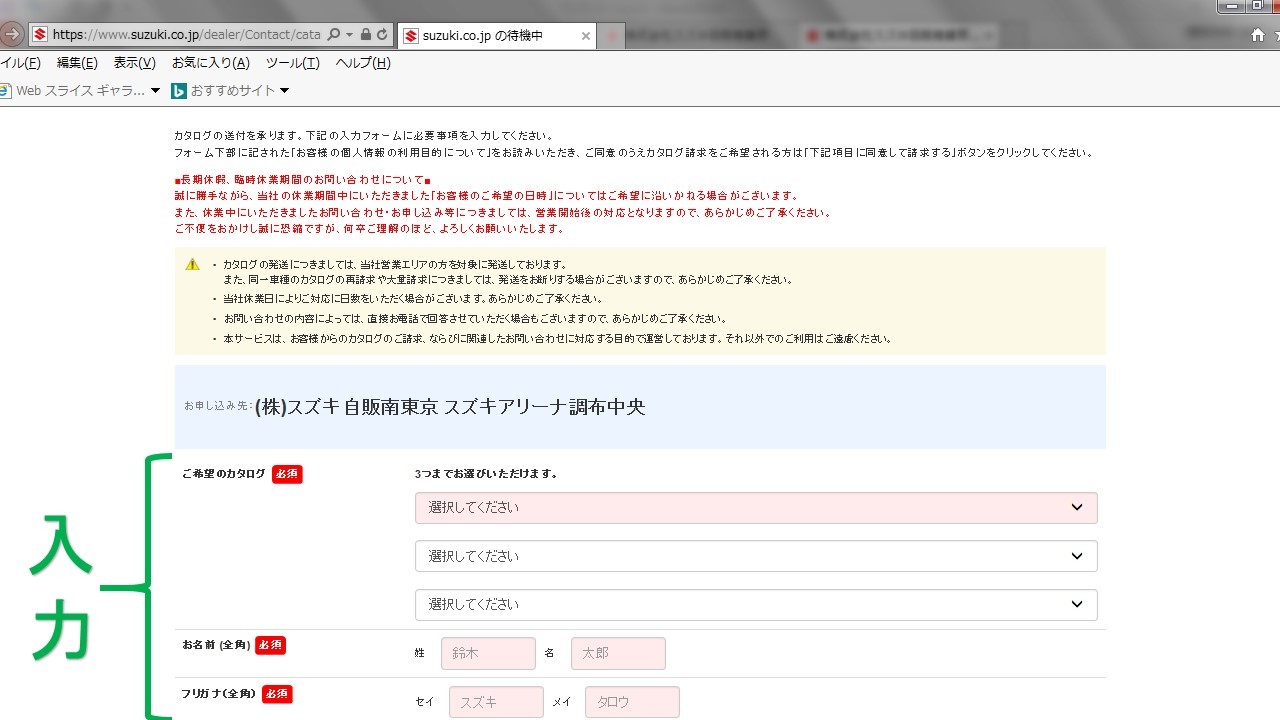Screen dimensions: 1280x720
Task: Click the security lock icon
Action: coord(366,34)
